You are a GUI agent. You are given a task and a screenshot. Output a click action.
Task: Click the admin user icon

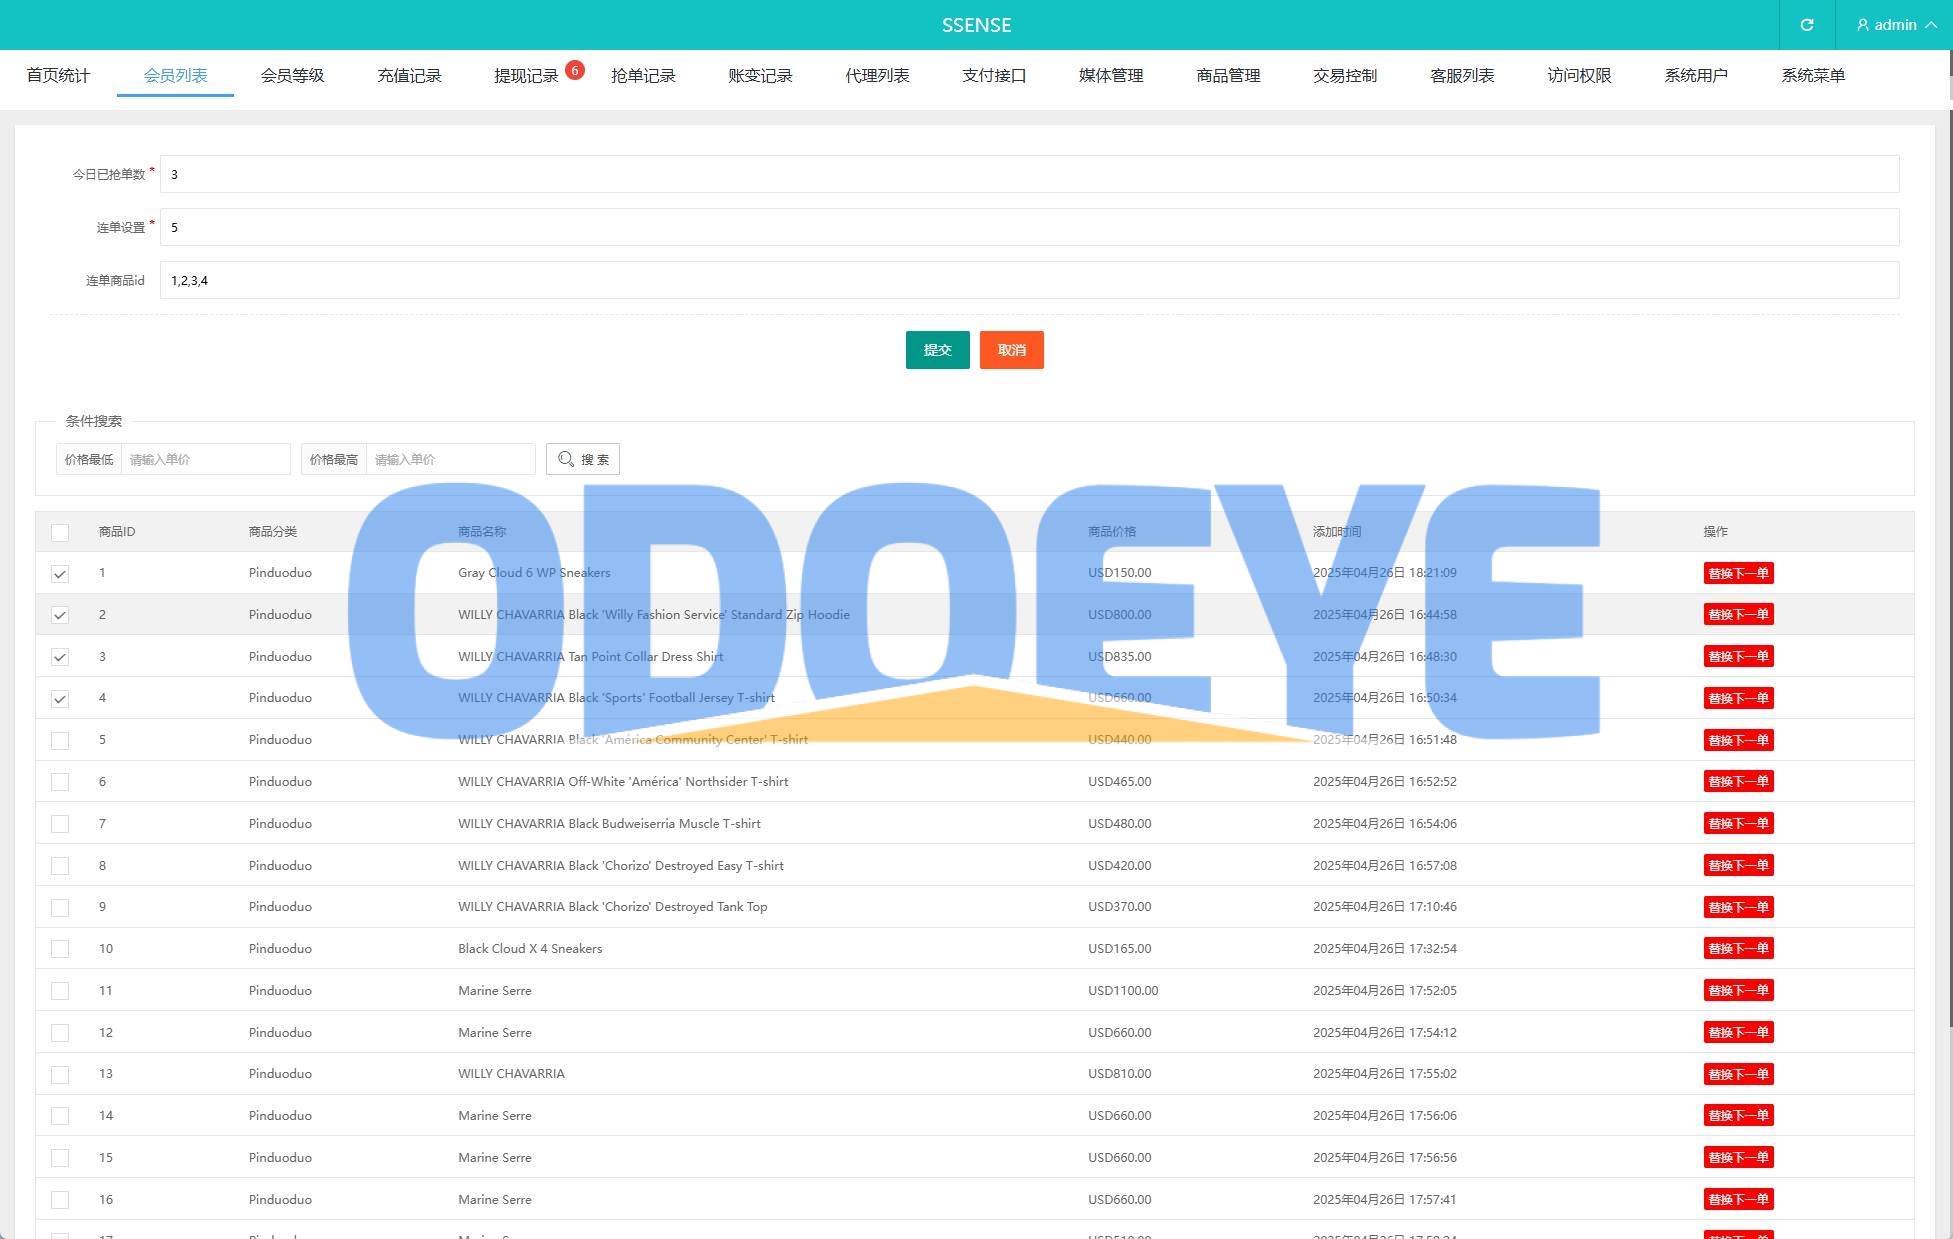pos(1863,25)
